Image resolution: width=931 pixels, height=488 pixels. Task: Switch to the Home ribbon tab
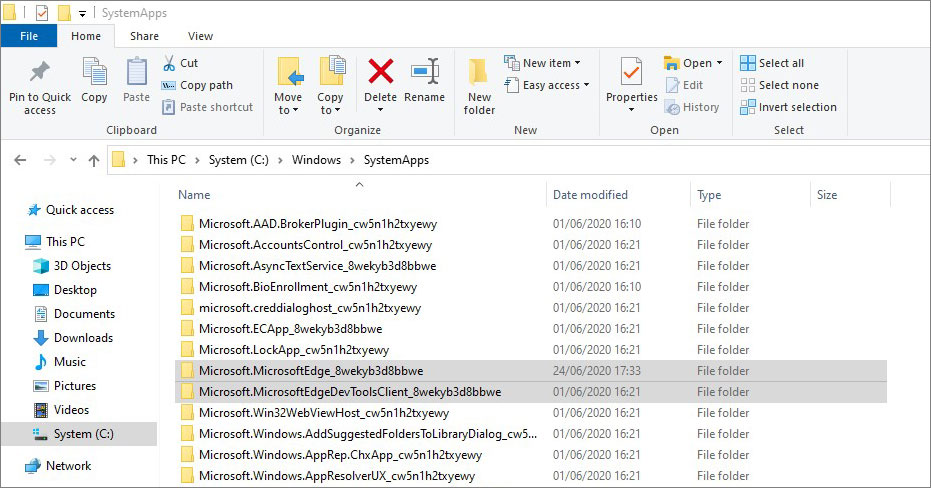tap(86, 36)
